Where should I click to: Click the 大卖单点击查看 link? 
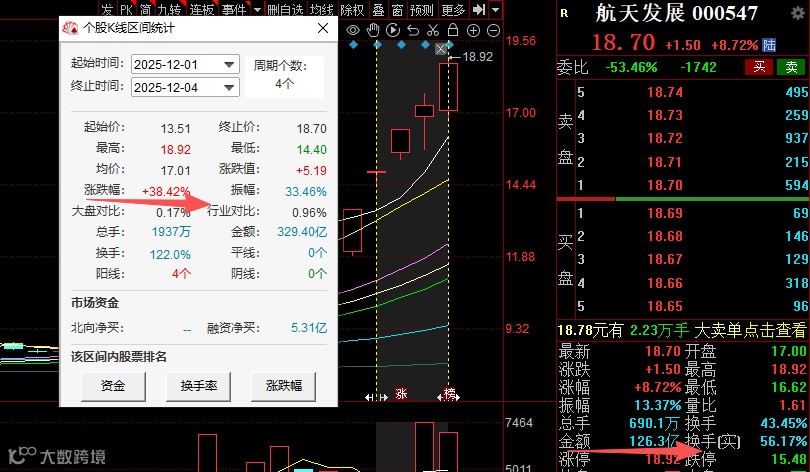coord(750,330)
